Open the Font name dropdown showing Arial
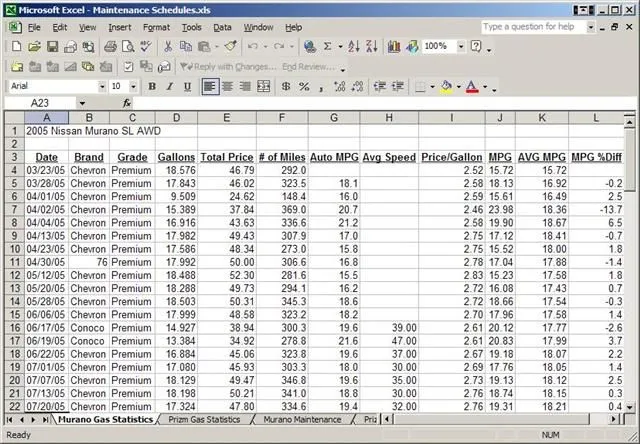This screenshot has width=640, height=444. pyautogui.click(x=102, y=87)
